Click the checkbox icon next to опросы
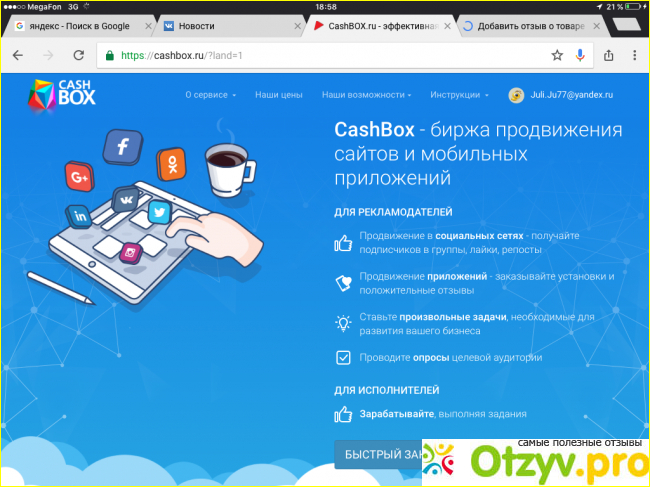The height and width of the screenshot is (487, 650). click(x=343, y=358)
